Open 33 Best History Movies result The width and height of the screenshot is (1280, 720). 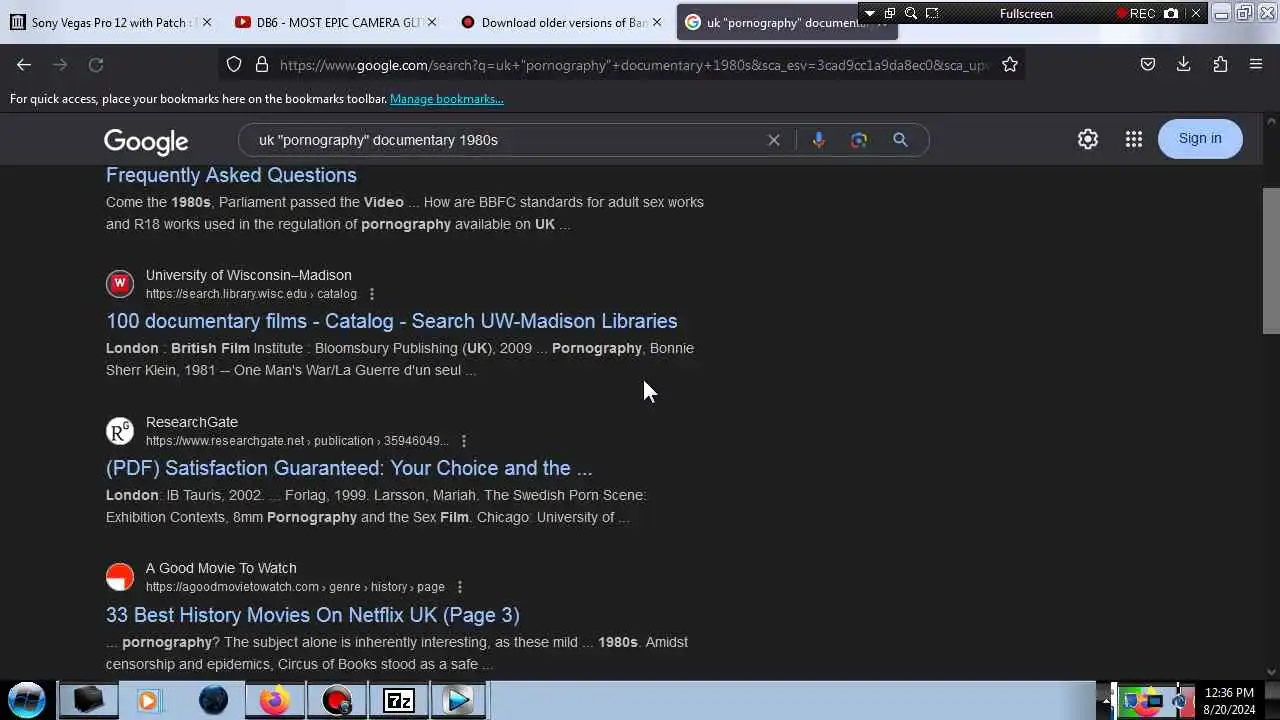[313, 615]
